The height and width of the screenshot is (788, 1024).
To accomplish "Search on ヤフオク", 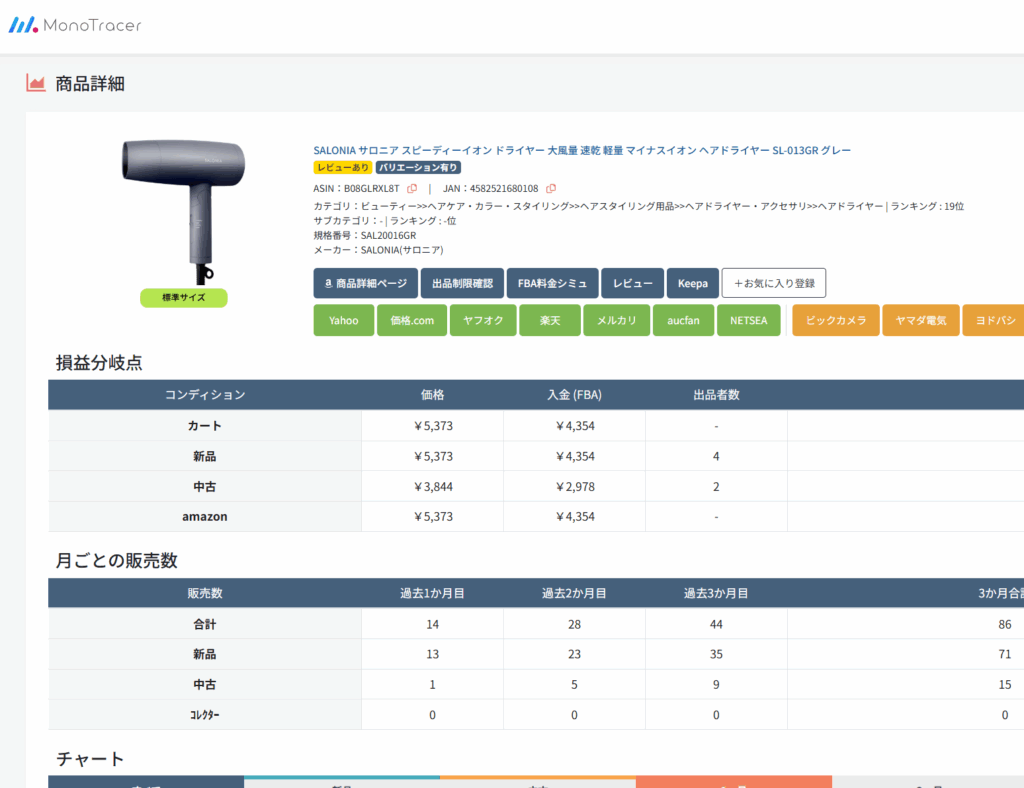I will [483, 321].
